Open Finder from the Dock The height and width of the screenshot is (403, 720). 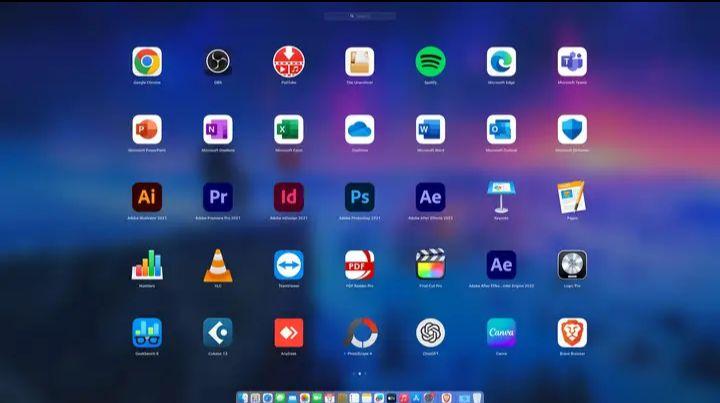243,397
